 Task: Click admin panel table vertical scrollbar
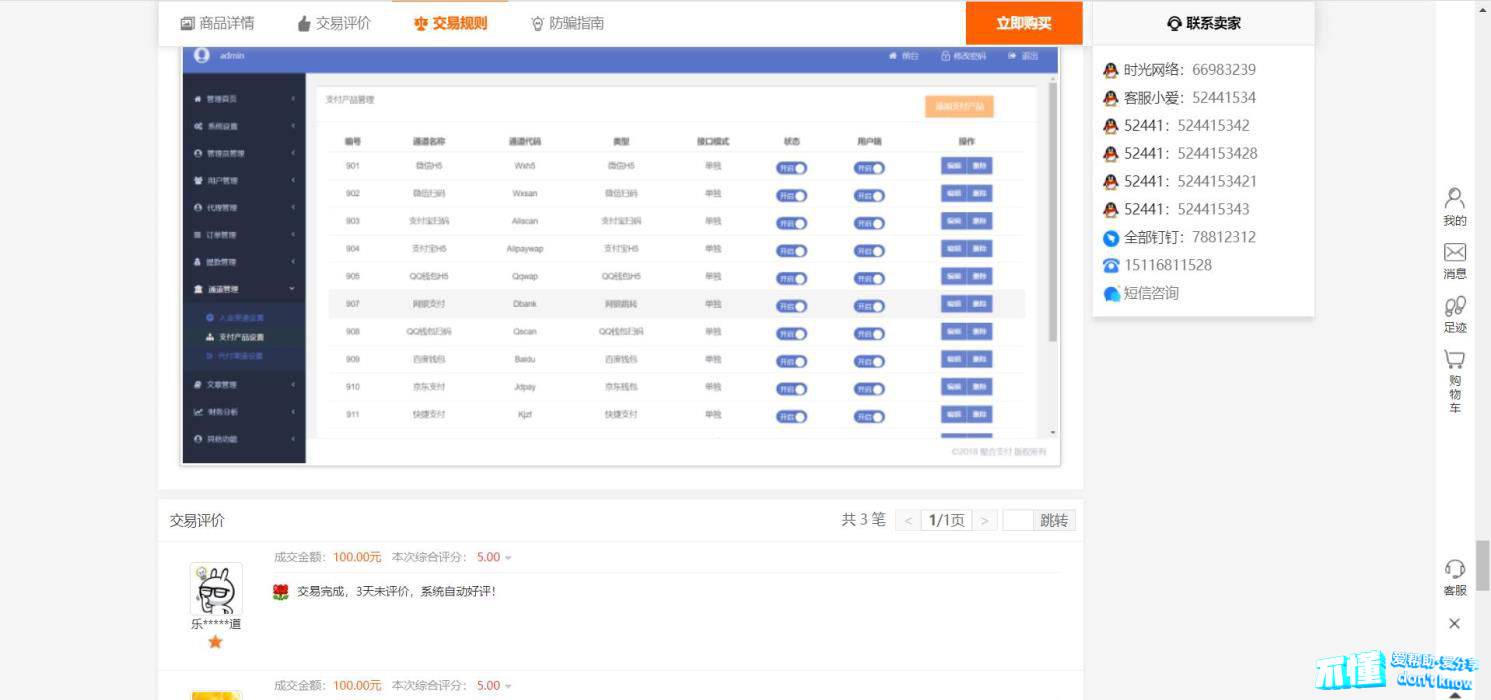[1053, 212]
